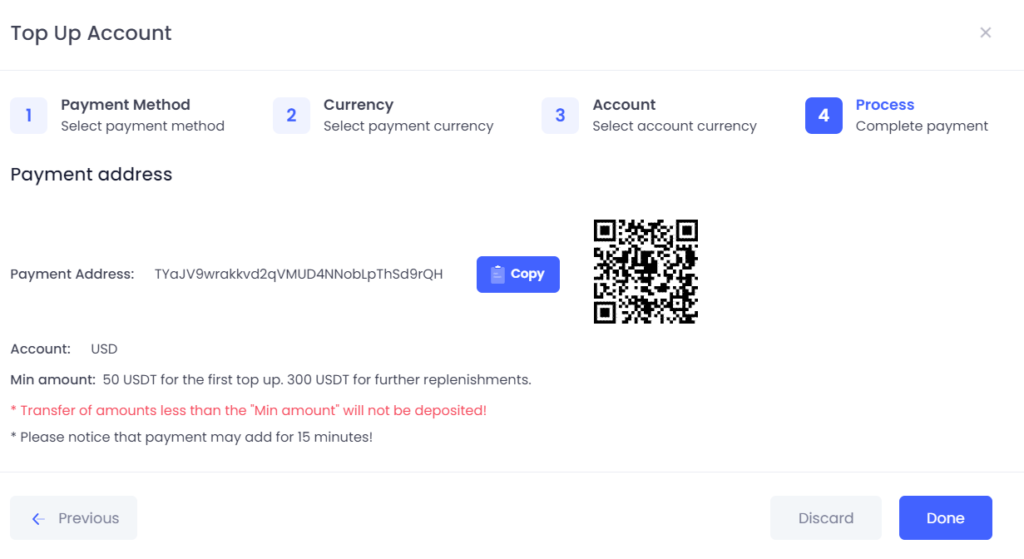The image size is (1024, 559).
Task: Click the step 1 number badge
Action: (29, 116)
